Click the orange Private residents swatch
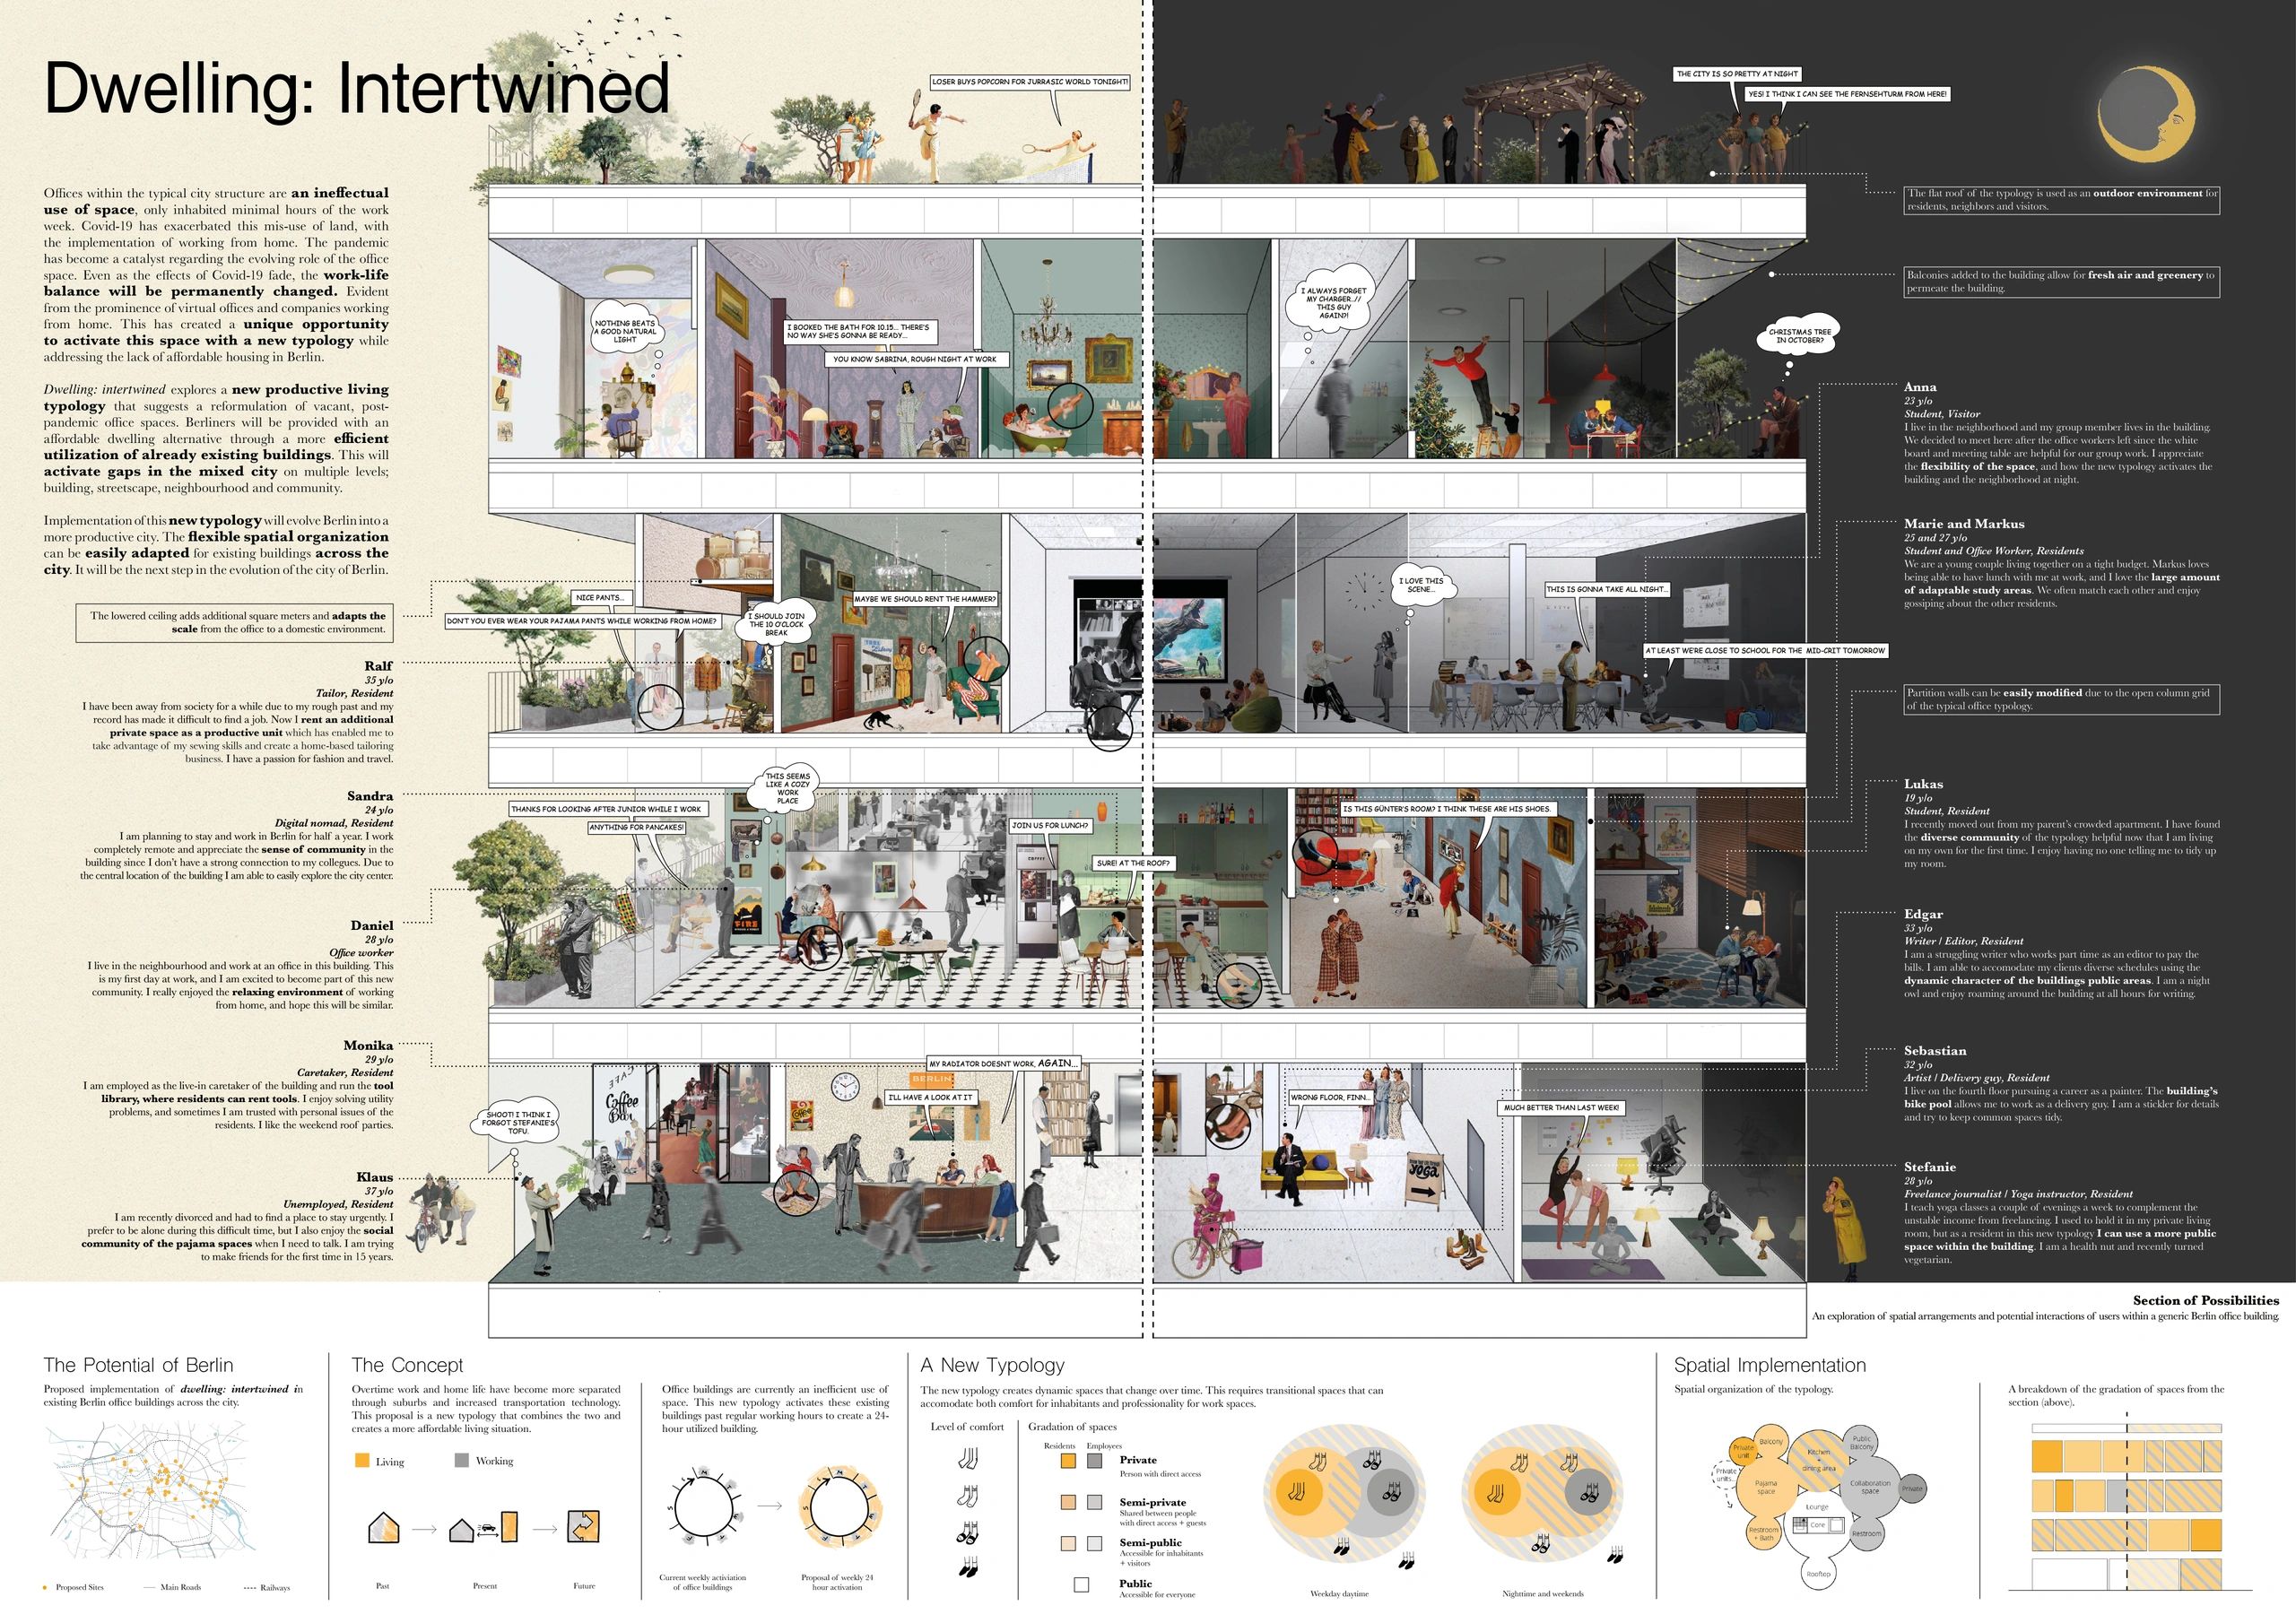 [1068, 1461]
